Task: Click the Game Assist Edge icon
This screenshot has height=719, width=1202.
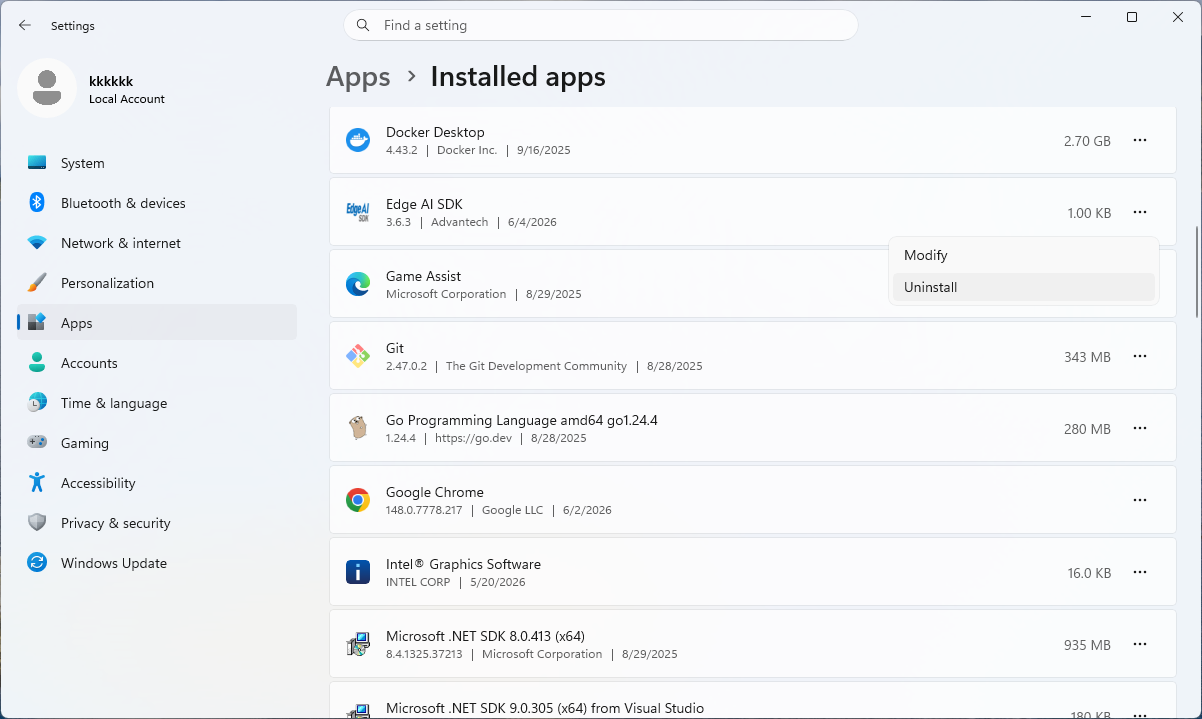Action: 358,284
